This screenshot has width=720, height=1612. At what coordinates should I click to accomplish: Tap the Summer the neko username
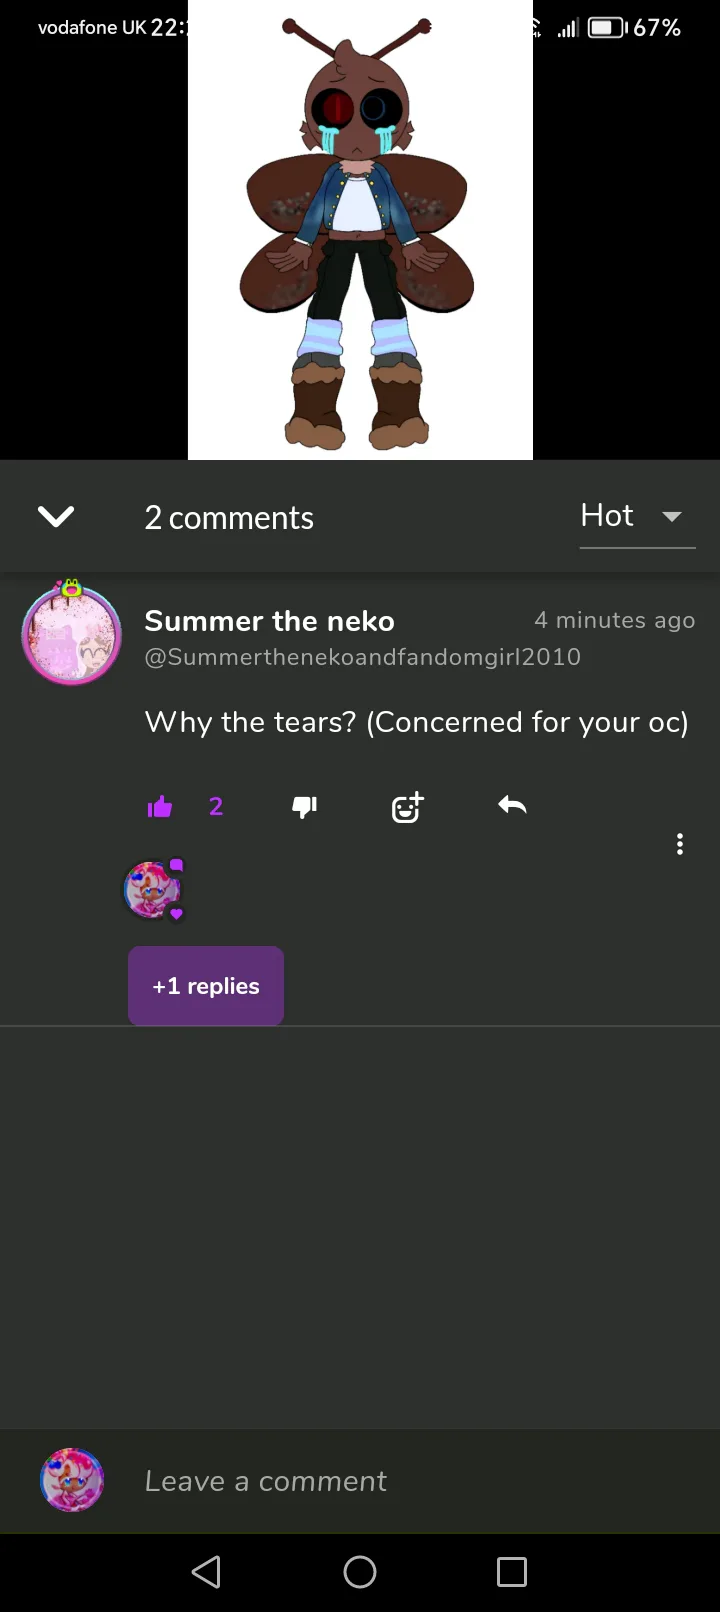click(x=270, y=621)
